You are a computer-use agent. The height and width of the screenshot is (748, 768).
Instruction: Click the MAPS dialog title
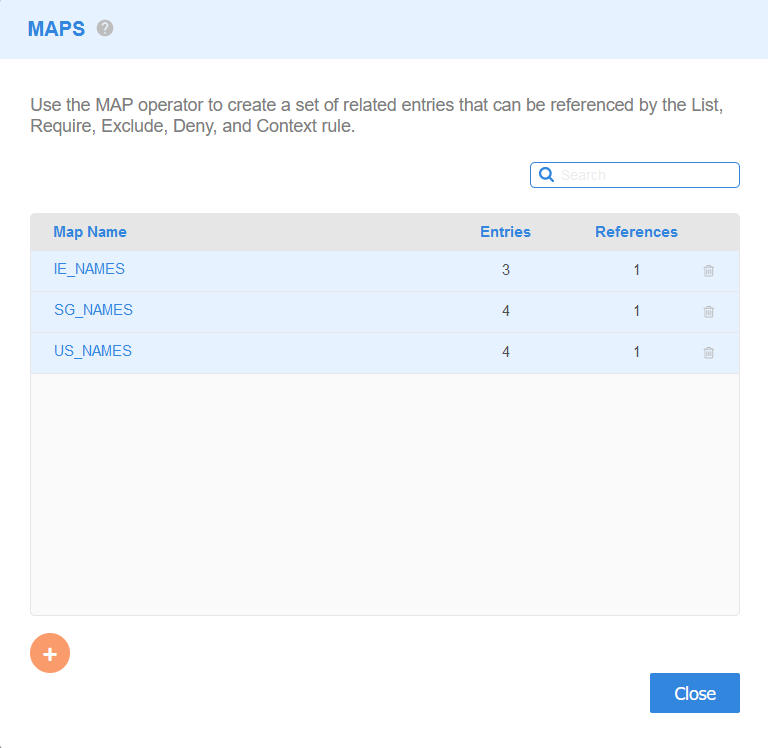pyautogui.click(x=56, y=29)
